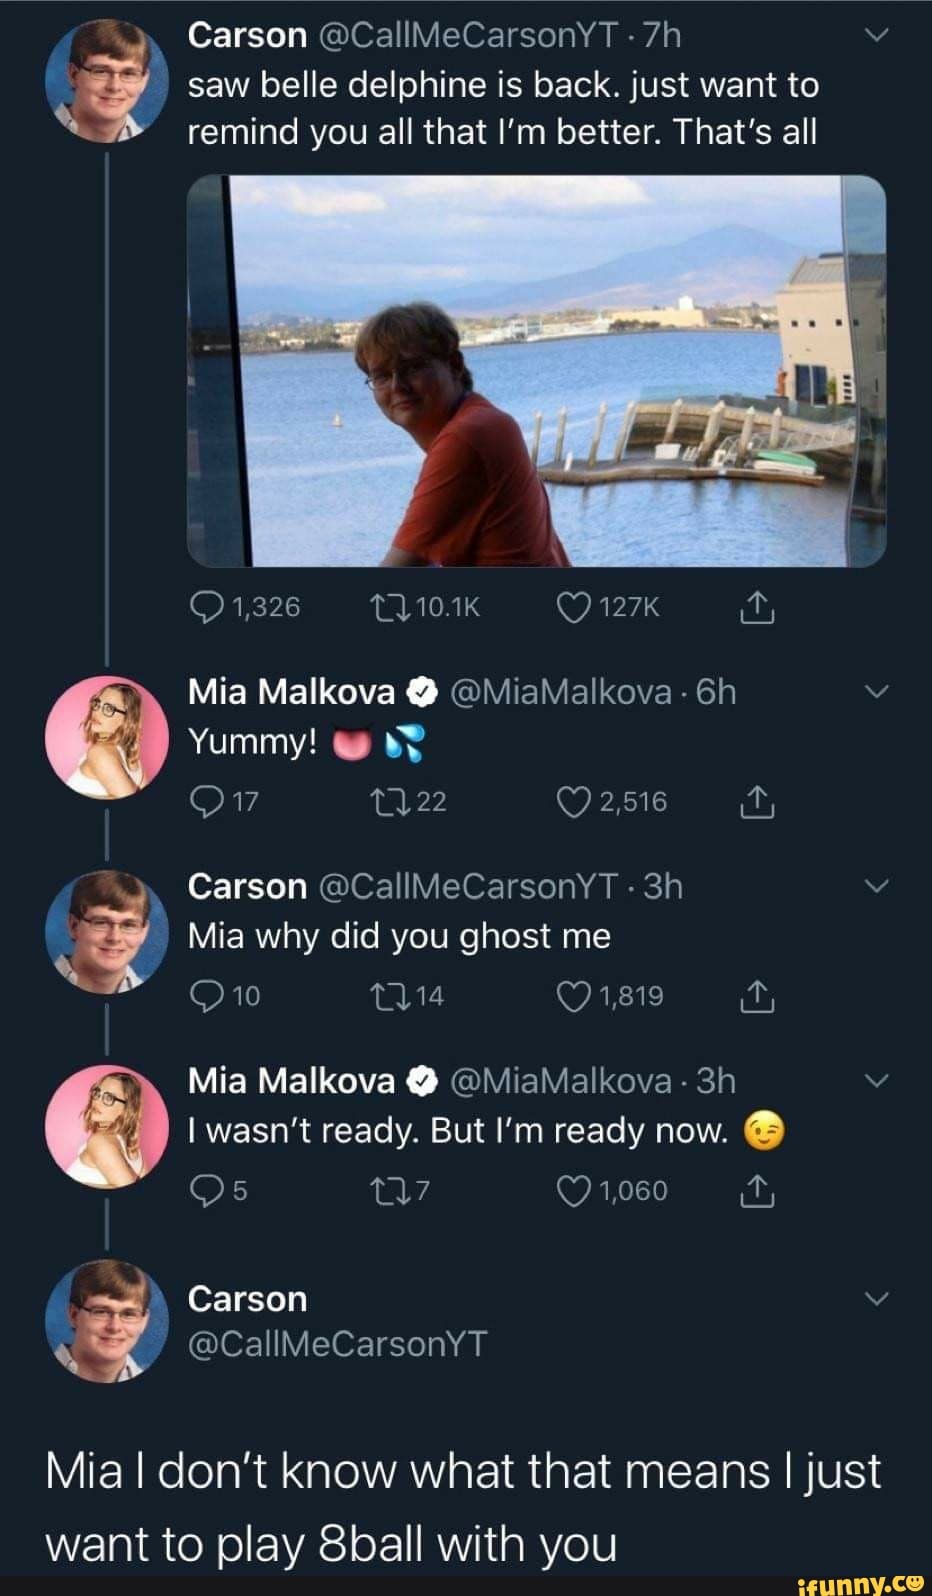Open the @CallMeCarsonYT handle in the last tweet
The width and height of the screenshot is (932, 1596).
(337, 1343)
